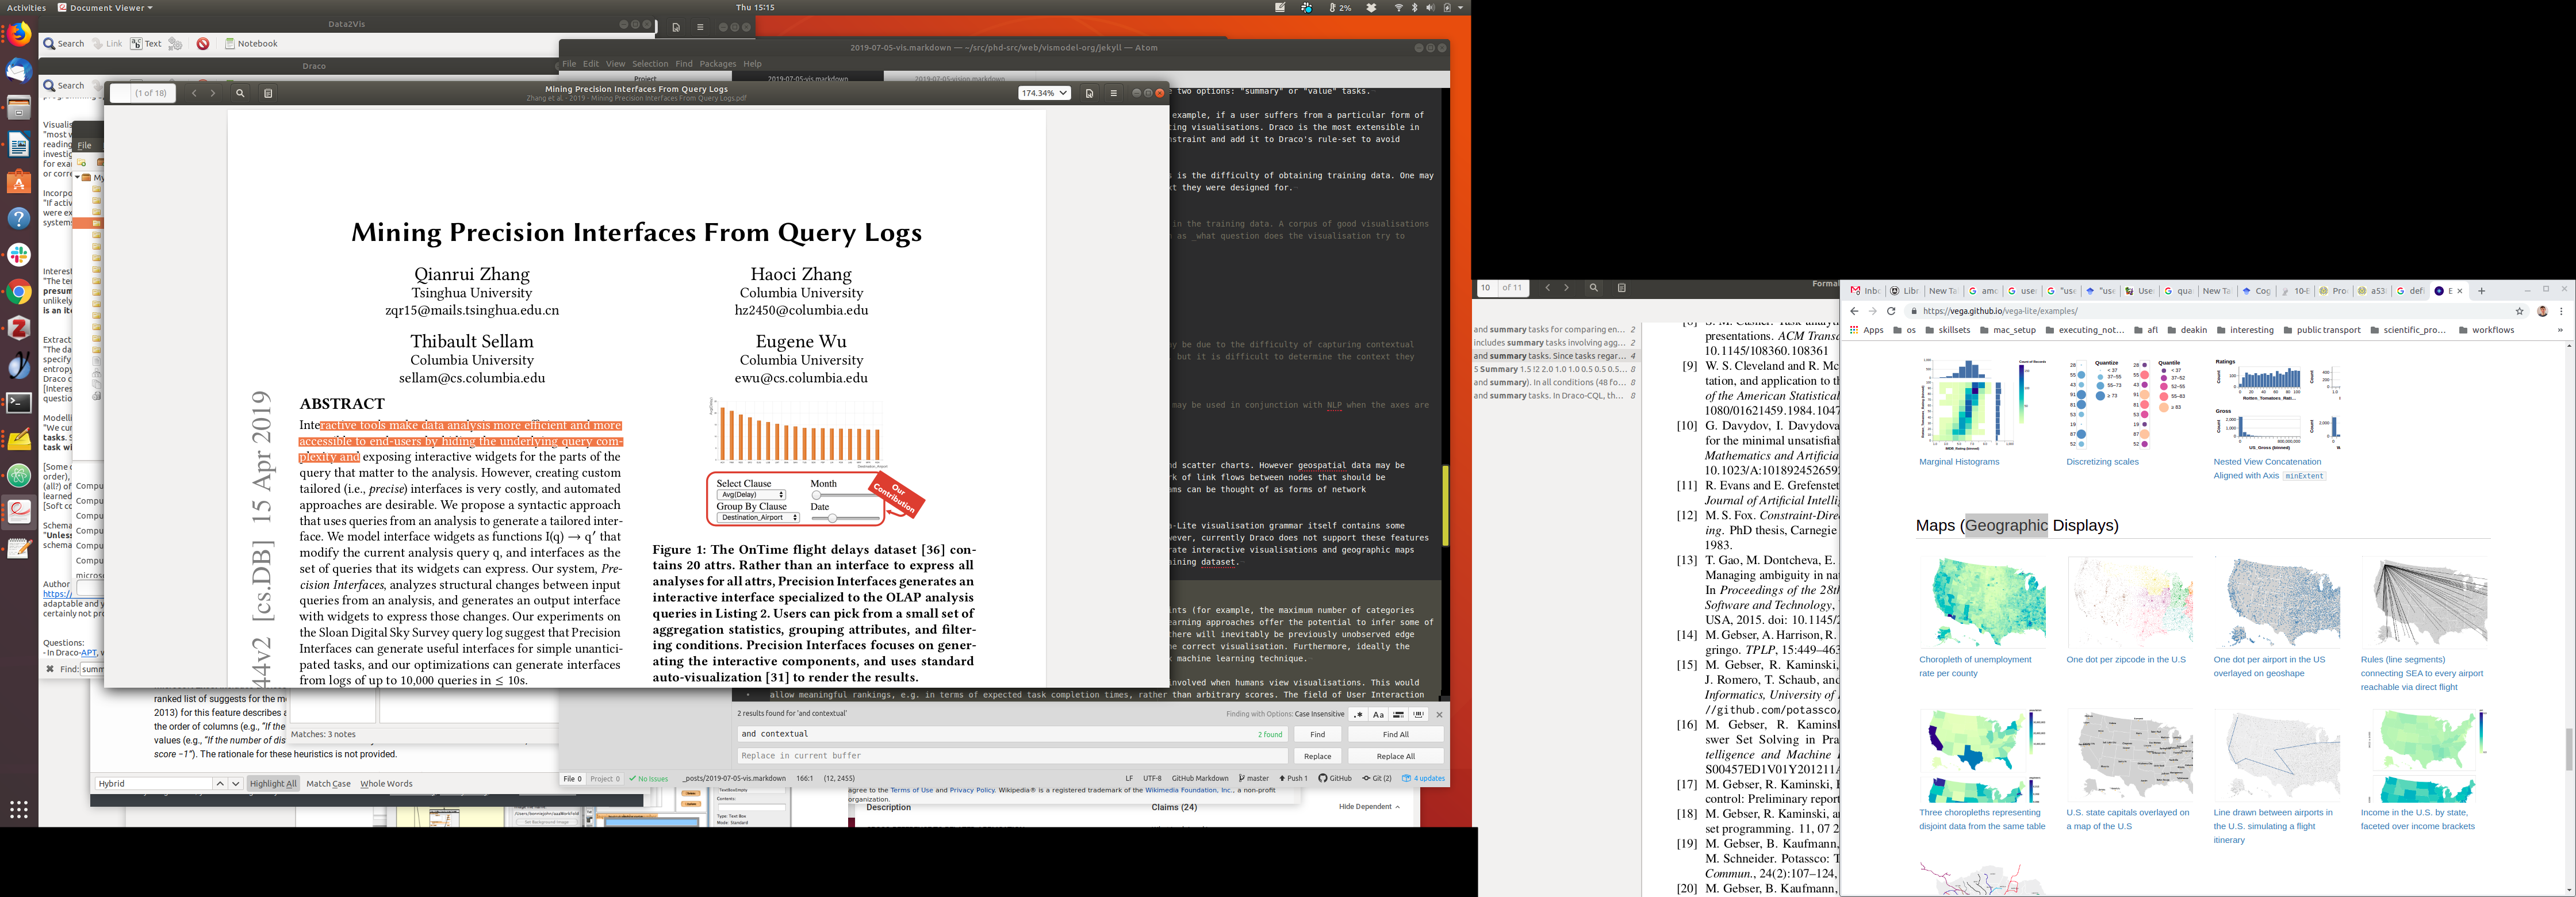Open the Marginal Histograms example link
2576x897 pixels.
pyautogui.click(x=1958, y=462)
